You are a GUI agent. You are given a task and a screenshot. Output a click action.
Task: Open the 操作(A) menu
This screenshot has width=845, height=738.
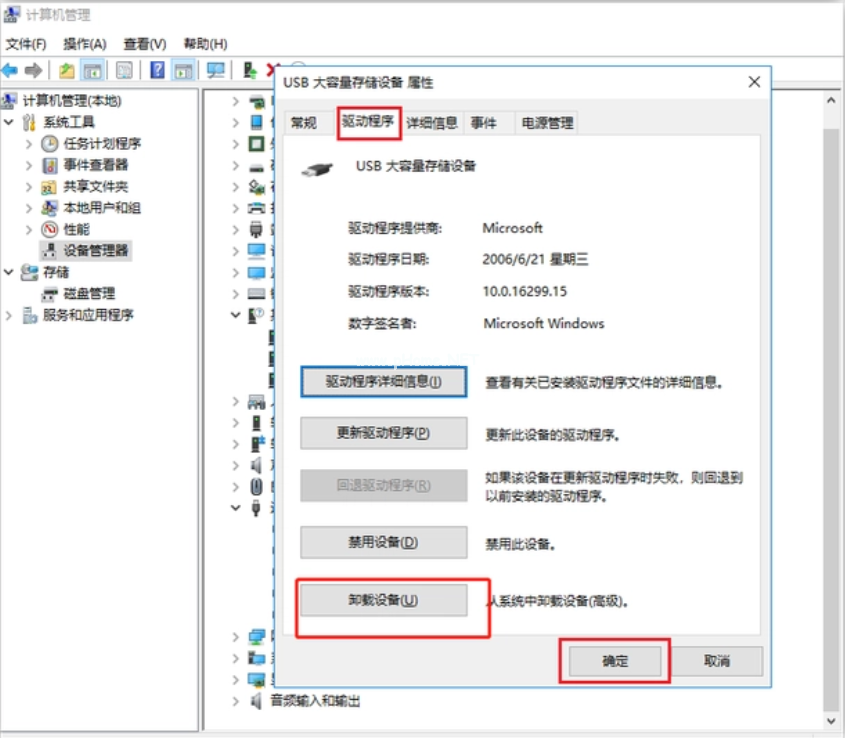(x=84, y=44)
